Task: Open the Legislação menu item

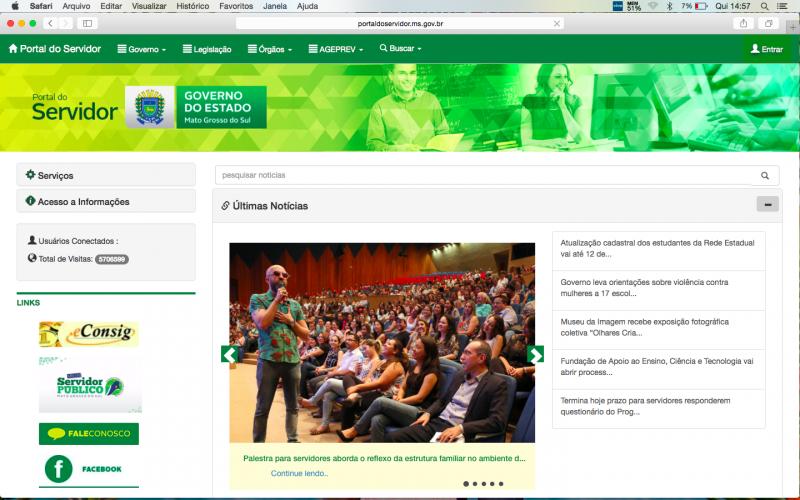Action: point(207,49)
